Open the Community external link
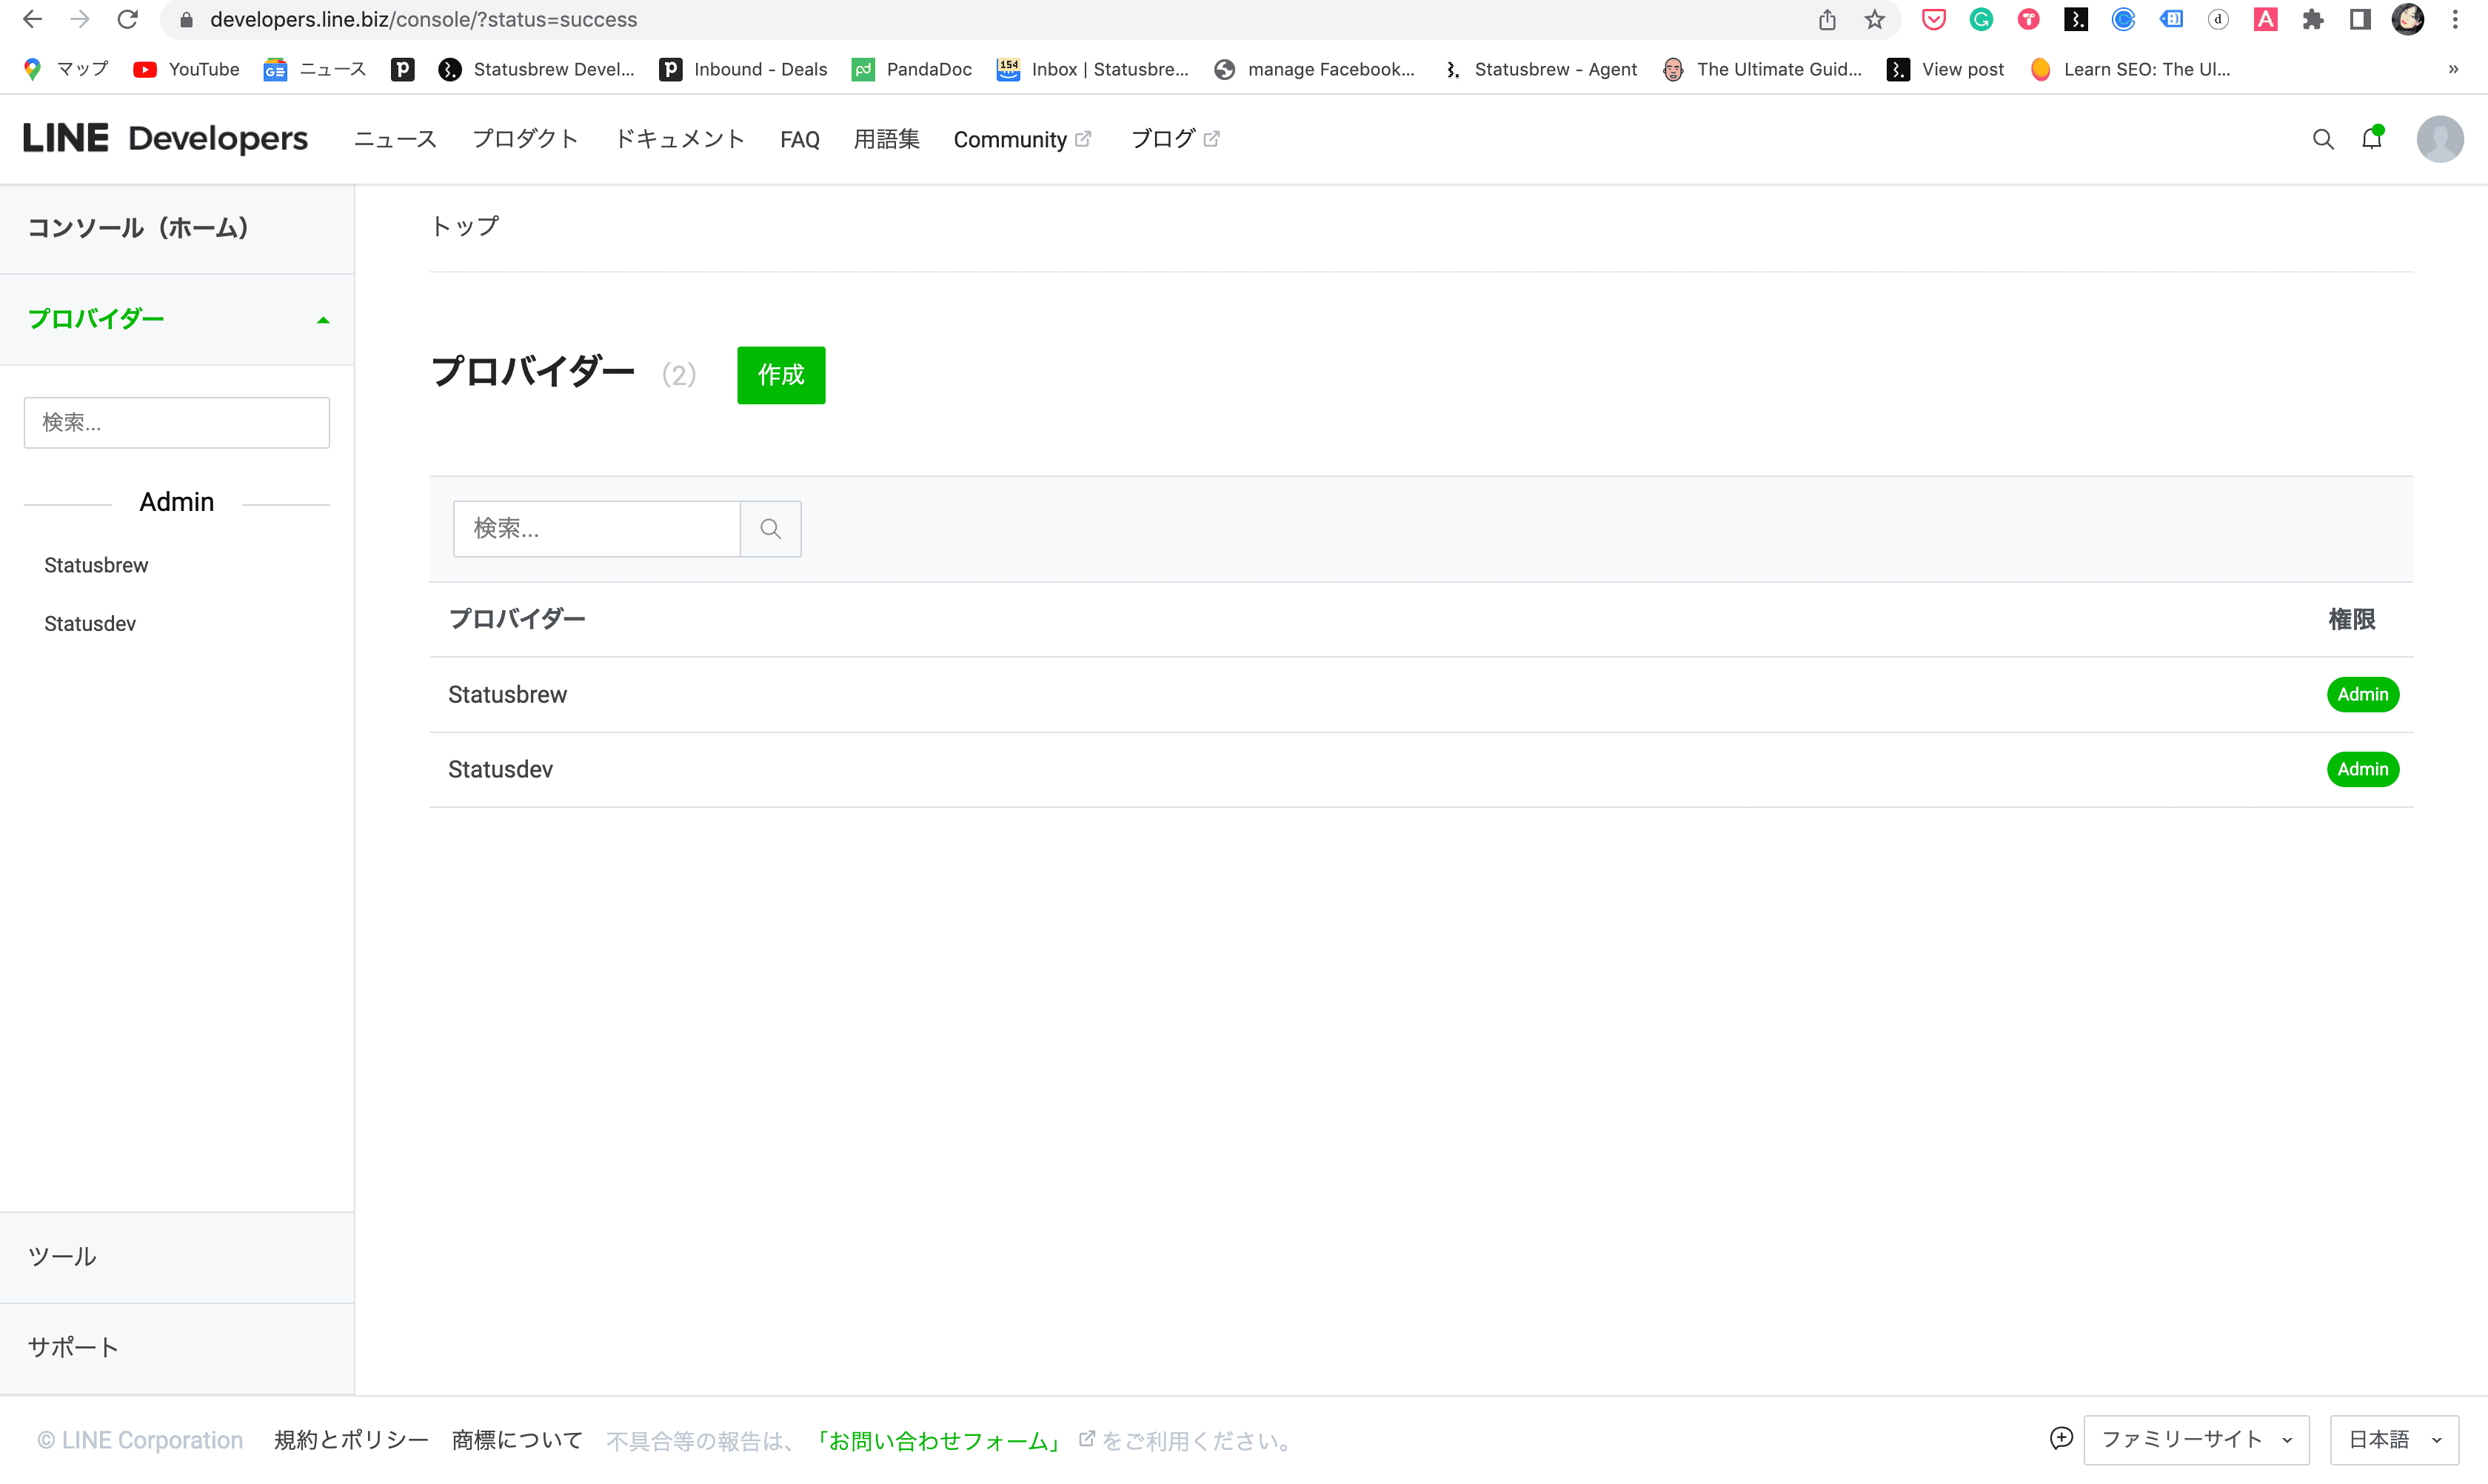 pyautogui.click(x=1022, y=139)
